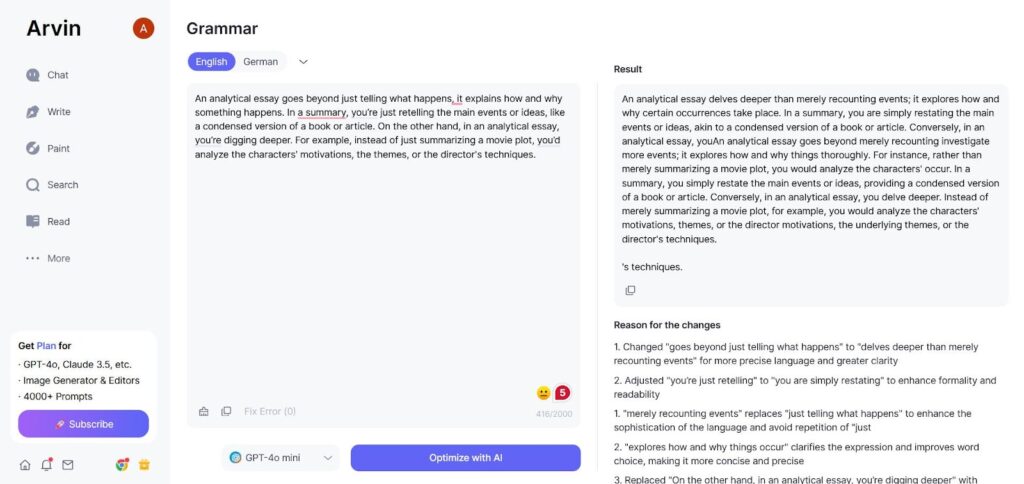
Task: Click the Chrome extension icon
Action: click(x=121, y=465)
